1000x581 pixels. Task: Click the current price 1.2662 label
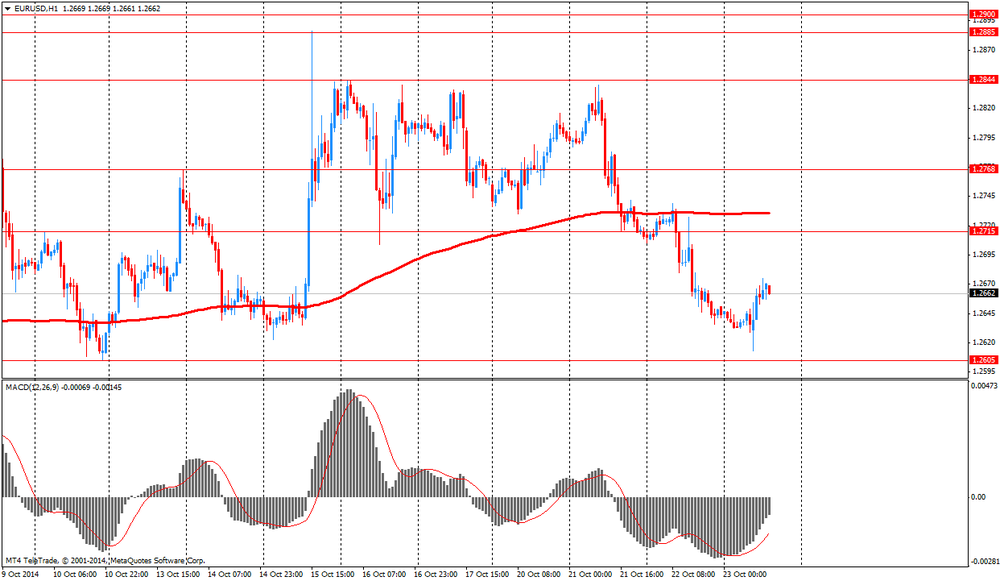tap(983, 293)
